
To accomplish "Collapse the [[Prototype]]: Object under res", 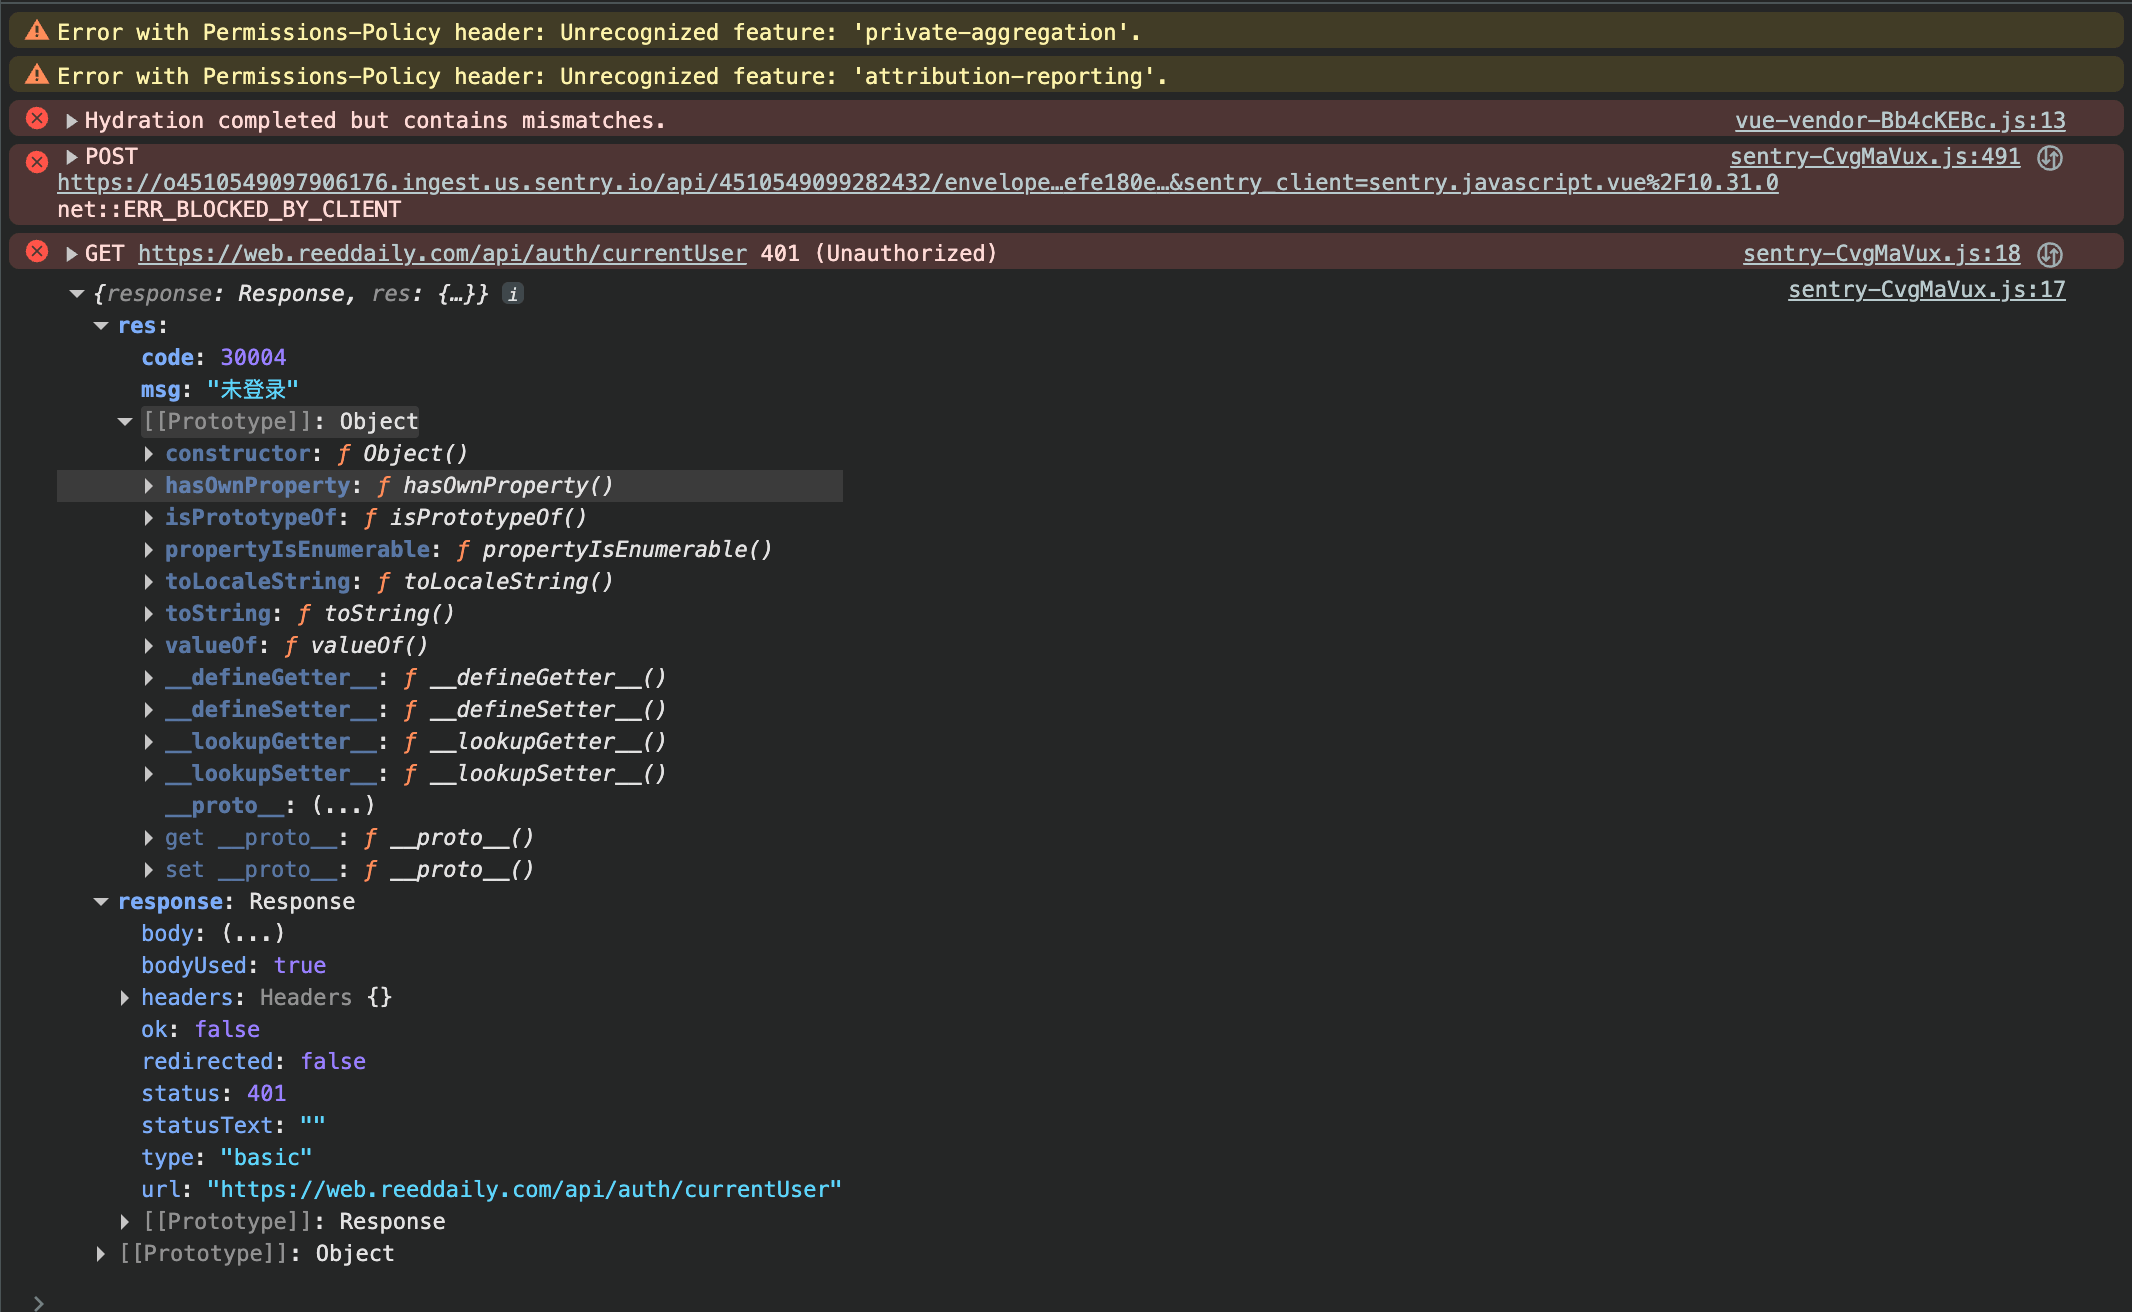I will (x=125, y=422).
